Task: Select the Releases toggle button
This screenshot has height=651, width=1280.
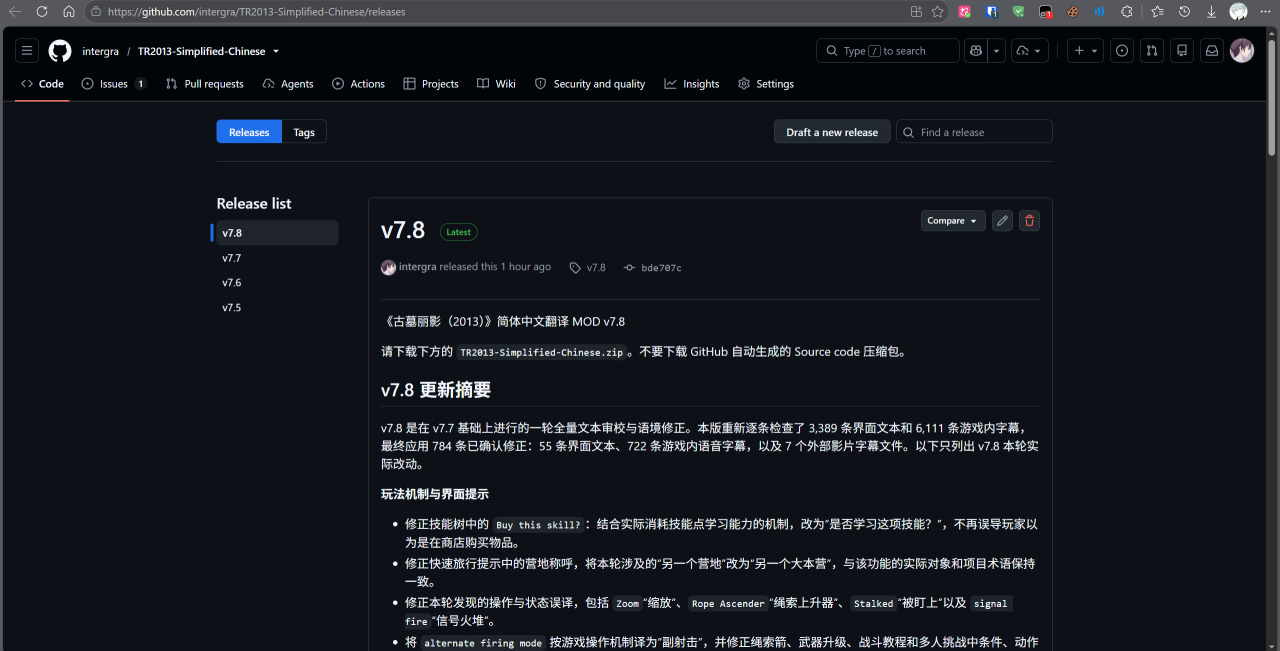Action: tap(249, 132)
